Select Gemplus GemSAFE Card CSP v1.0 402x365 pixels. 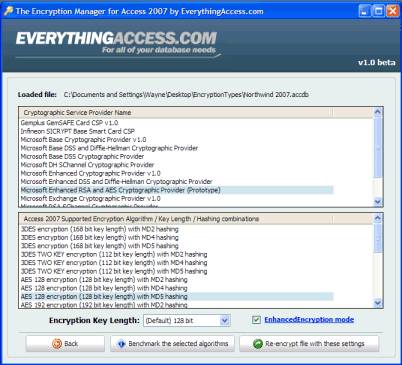pyautogui.click(x=177, y=123)
